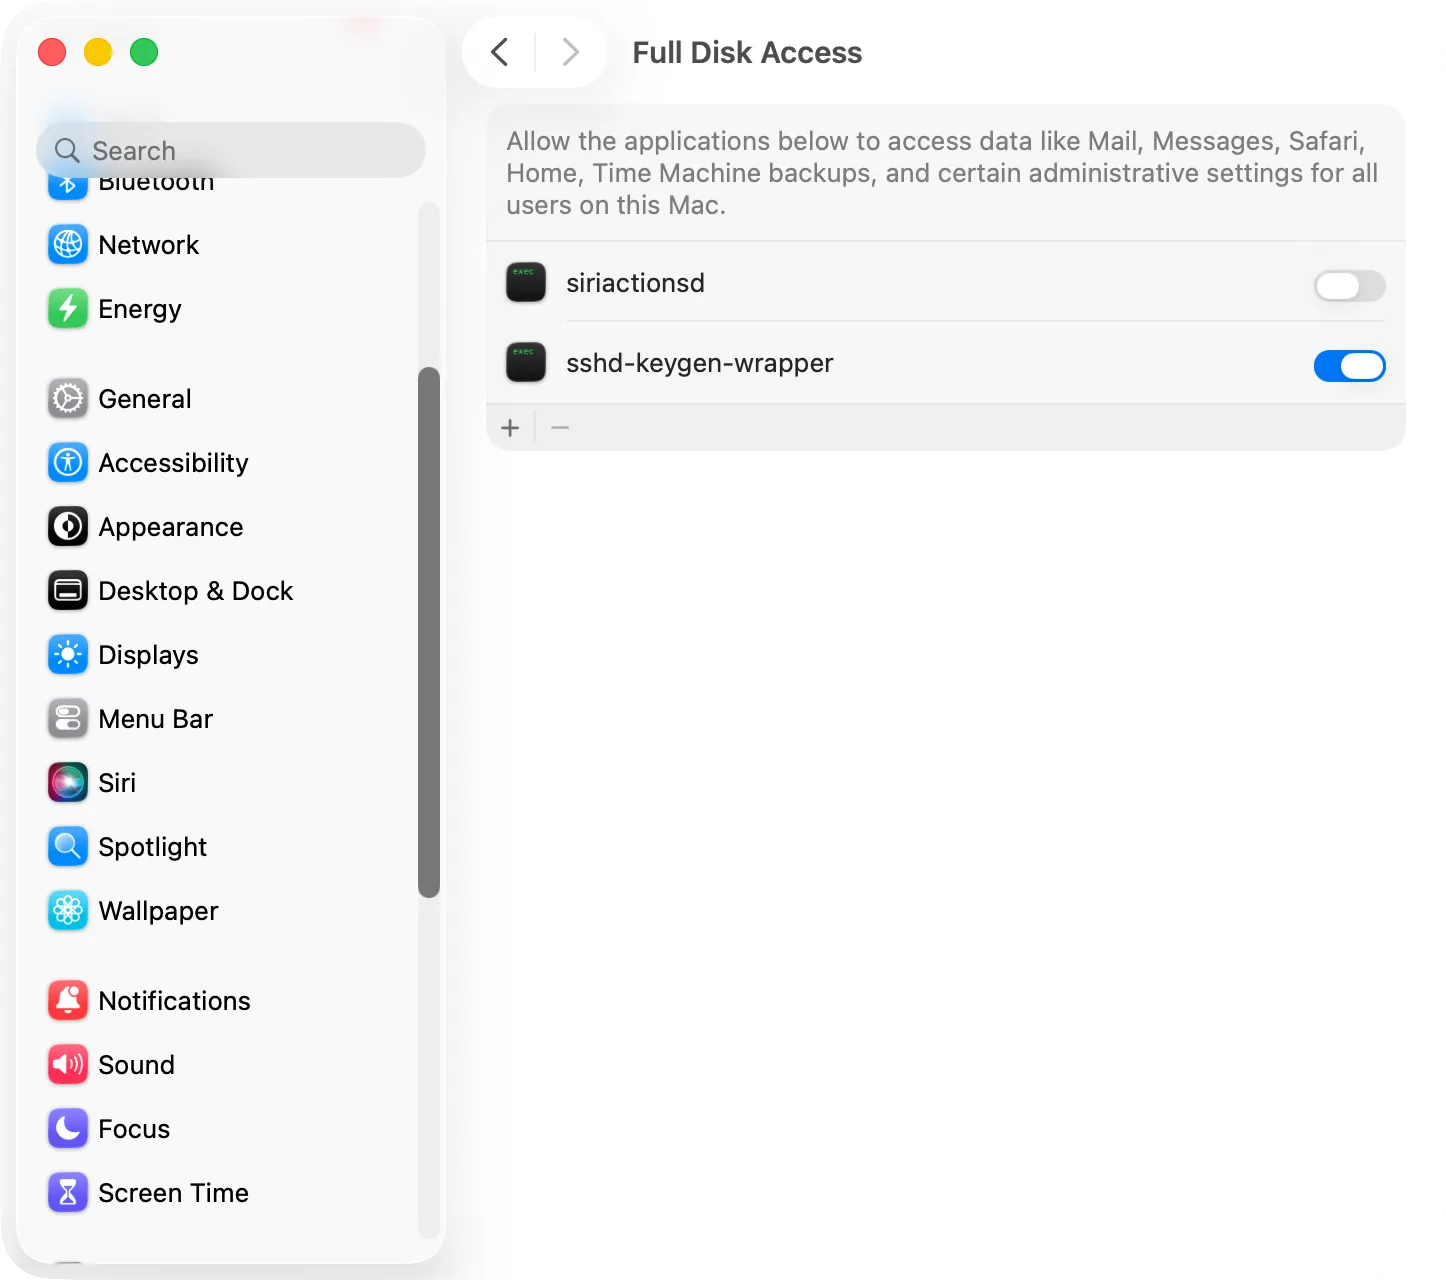This screenshot has height=1280, width=1446.
Task: Select the Spotlight magnifier icon
Action: (68, 847)
